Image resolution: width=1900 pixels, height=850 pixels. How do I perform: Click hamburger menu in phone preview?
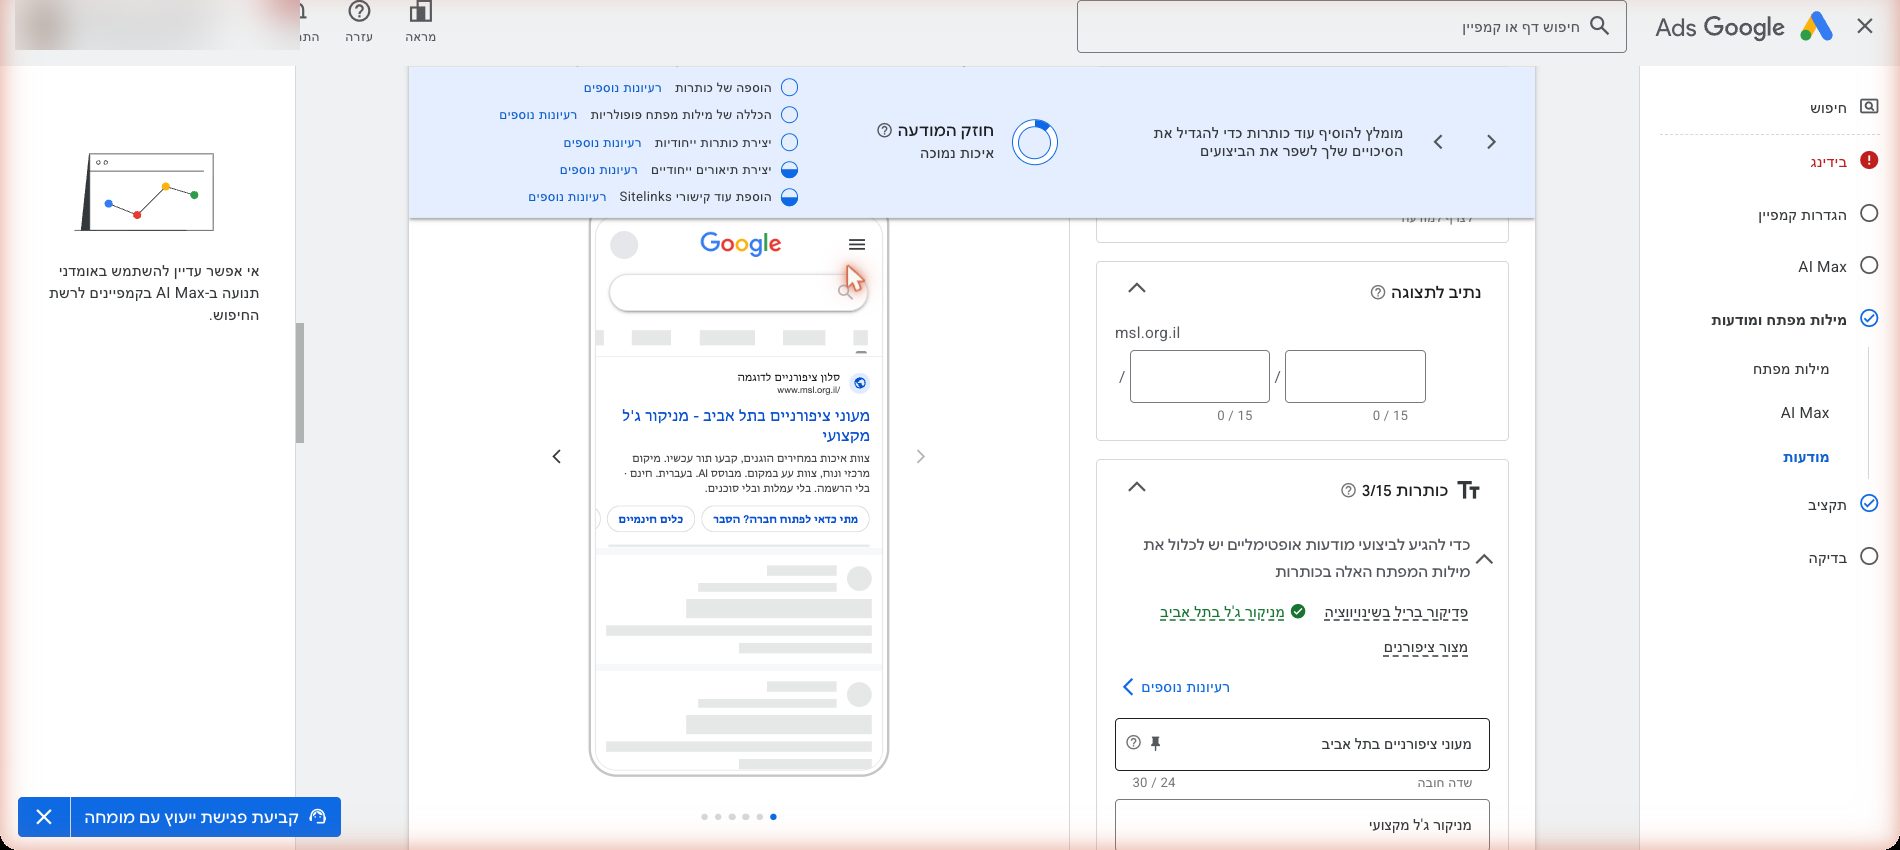[856, 244]
